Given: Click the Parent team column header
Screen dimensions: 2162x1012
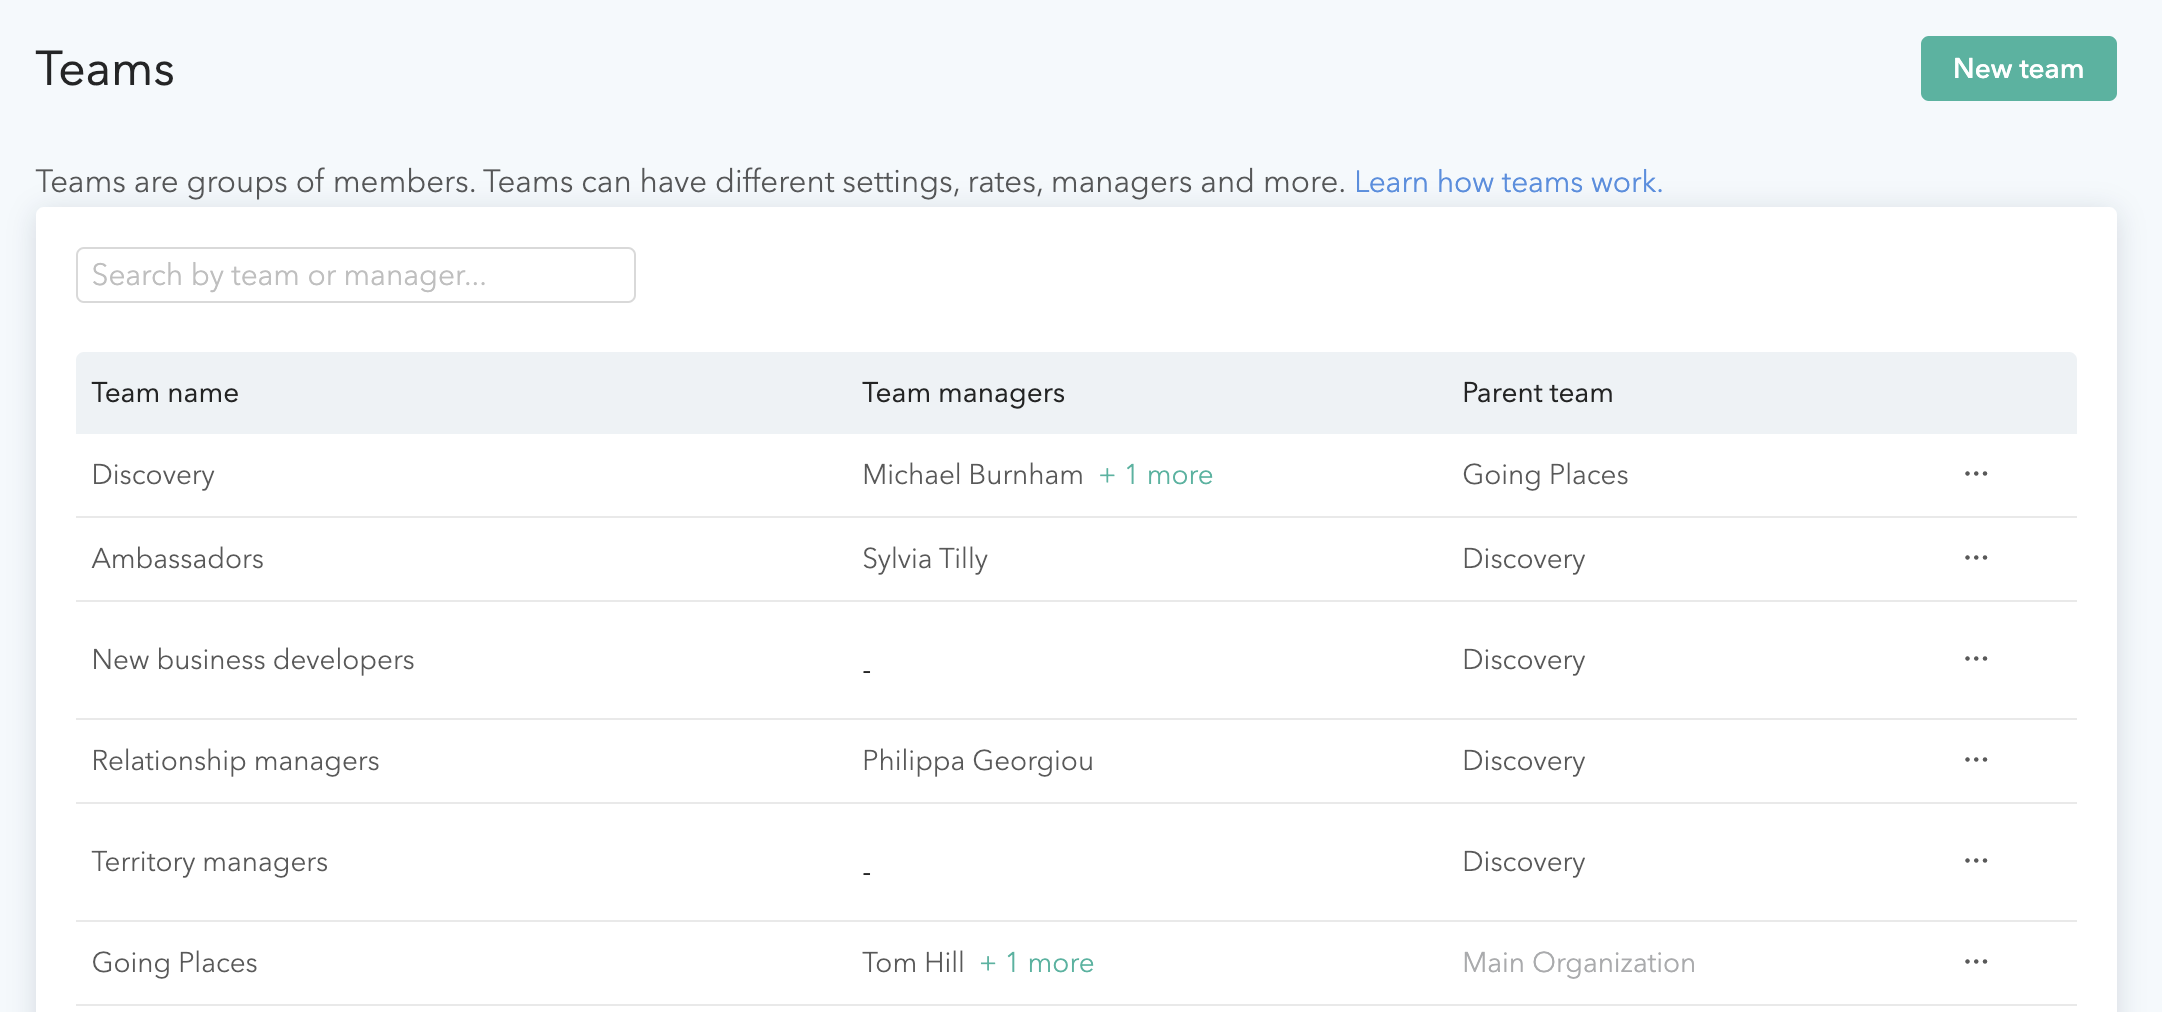Looking at the screenshot, I should (x=1537, y=393).
